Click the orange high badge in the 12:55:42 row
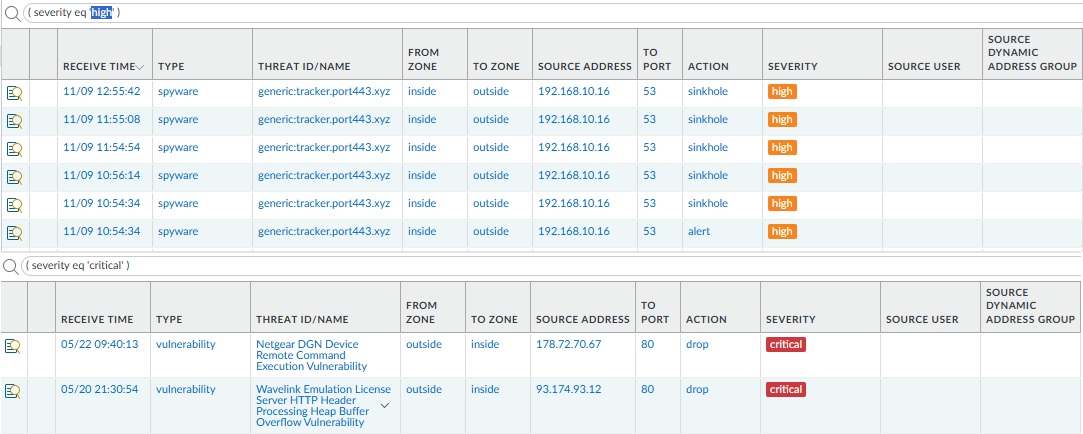The width and height of the screenshot is (1083, 434). [x=782, y=91]
